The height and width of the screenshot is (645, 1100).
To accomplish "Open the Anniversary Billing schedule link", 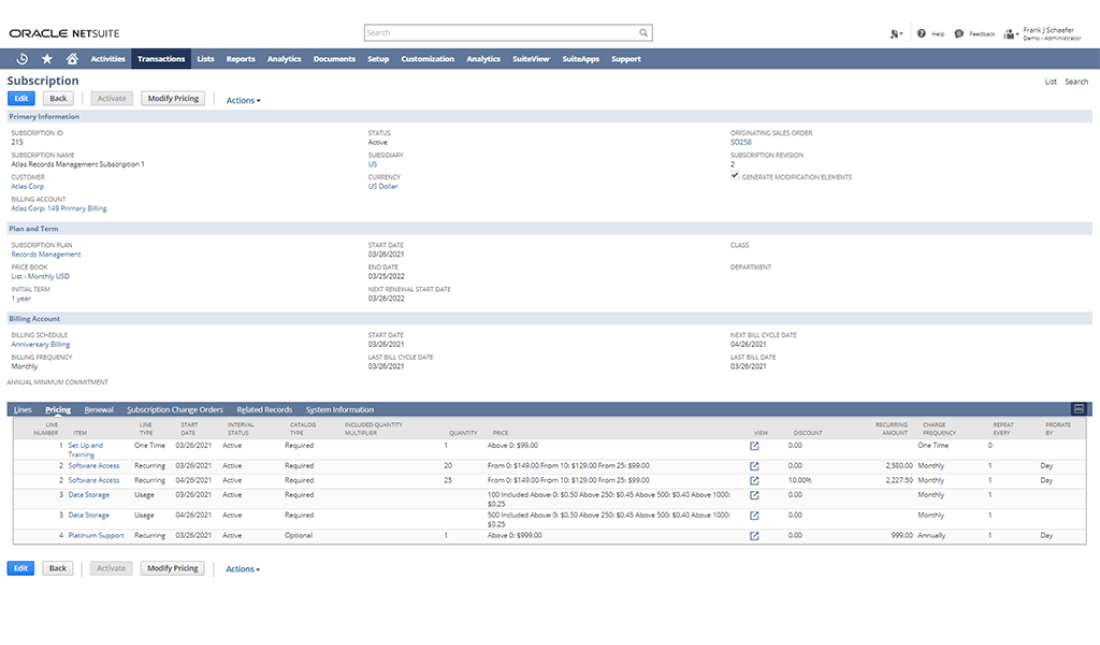I will 41,345.
